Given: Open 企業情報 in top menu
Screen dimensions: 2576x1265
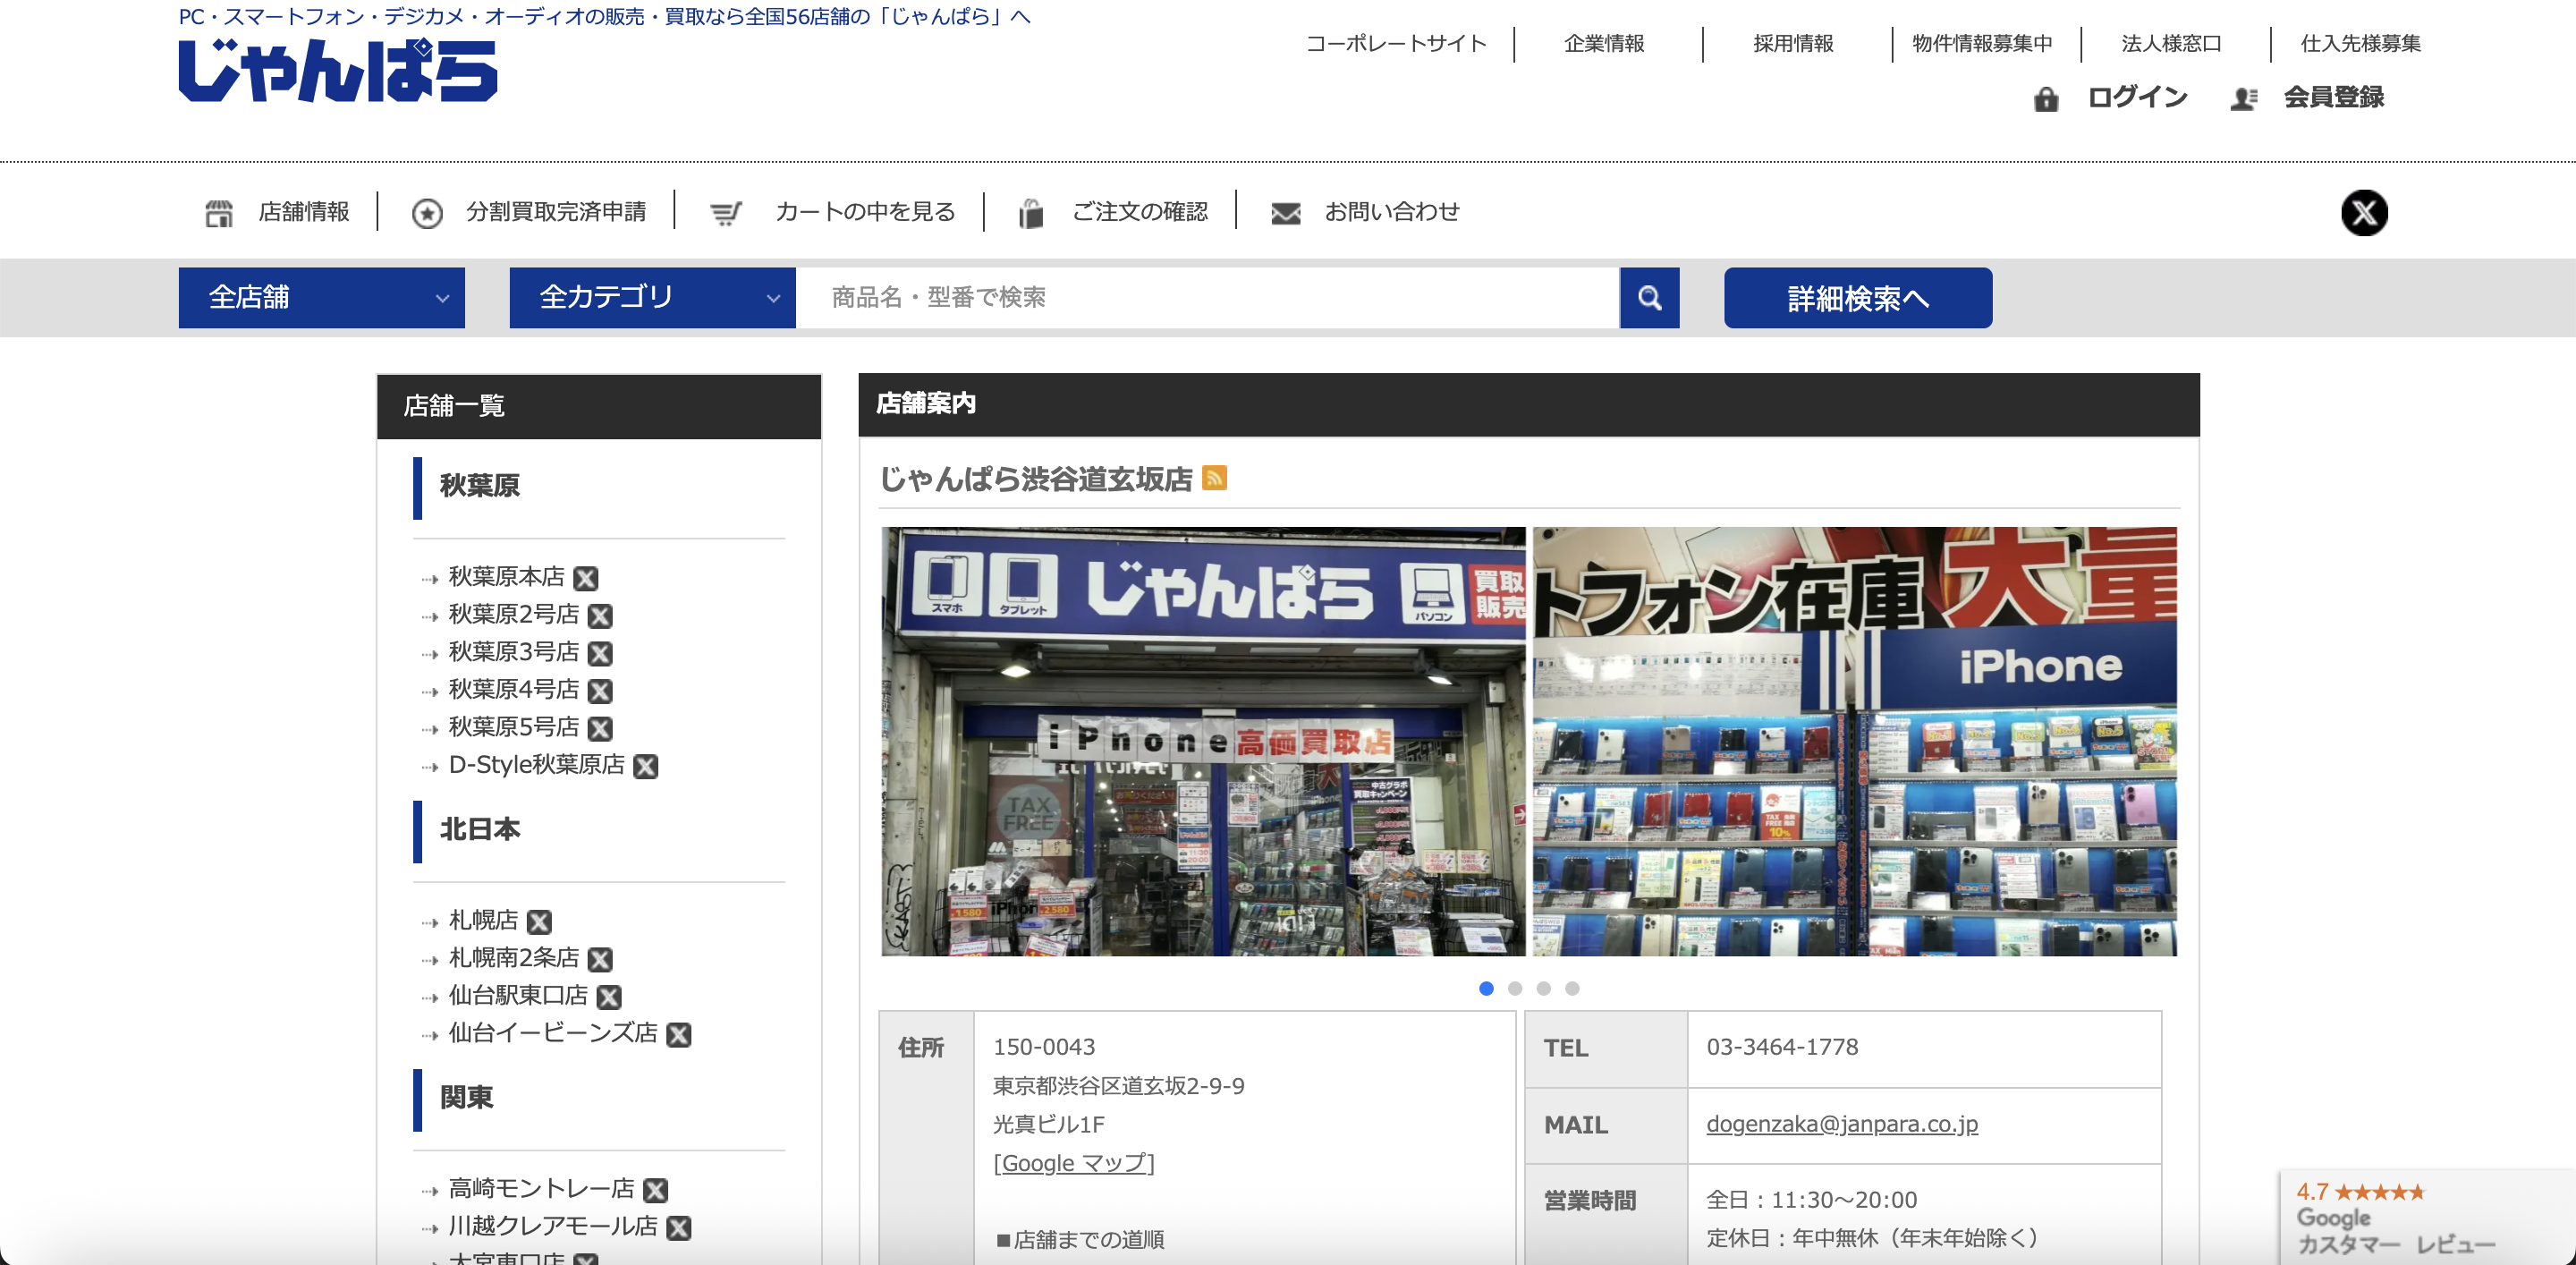Looking at the screenshot, I should coord(1603,43).
